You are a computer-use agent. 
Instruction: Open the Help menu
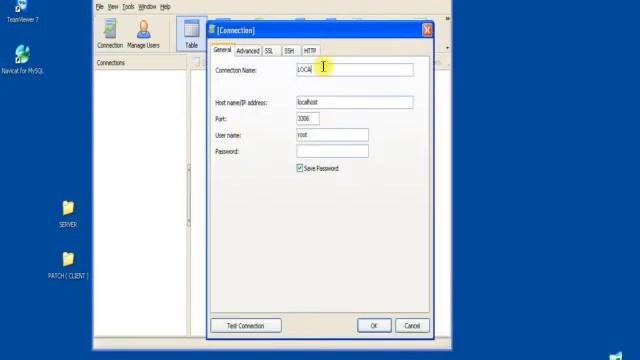(165, 7)
